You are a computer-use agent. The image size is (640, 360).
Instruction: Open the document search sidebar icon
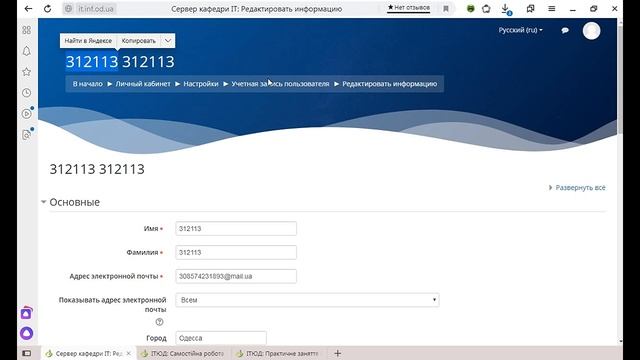tap(27, 134)
